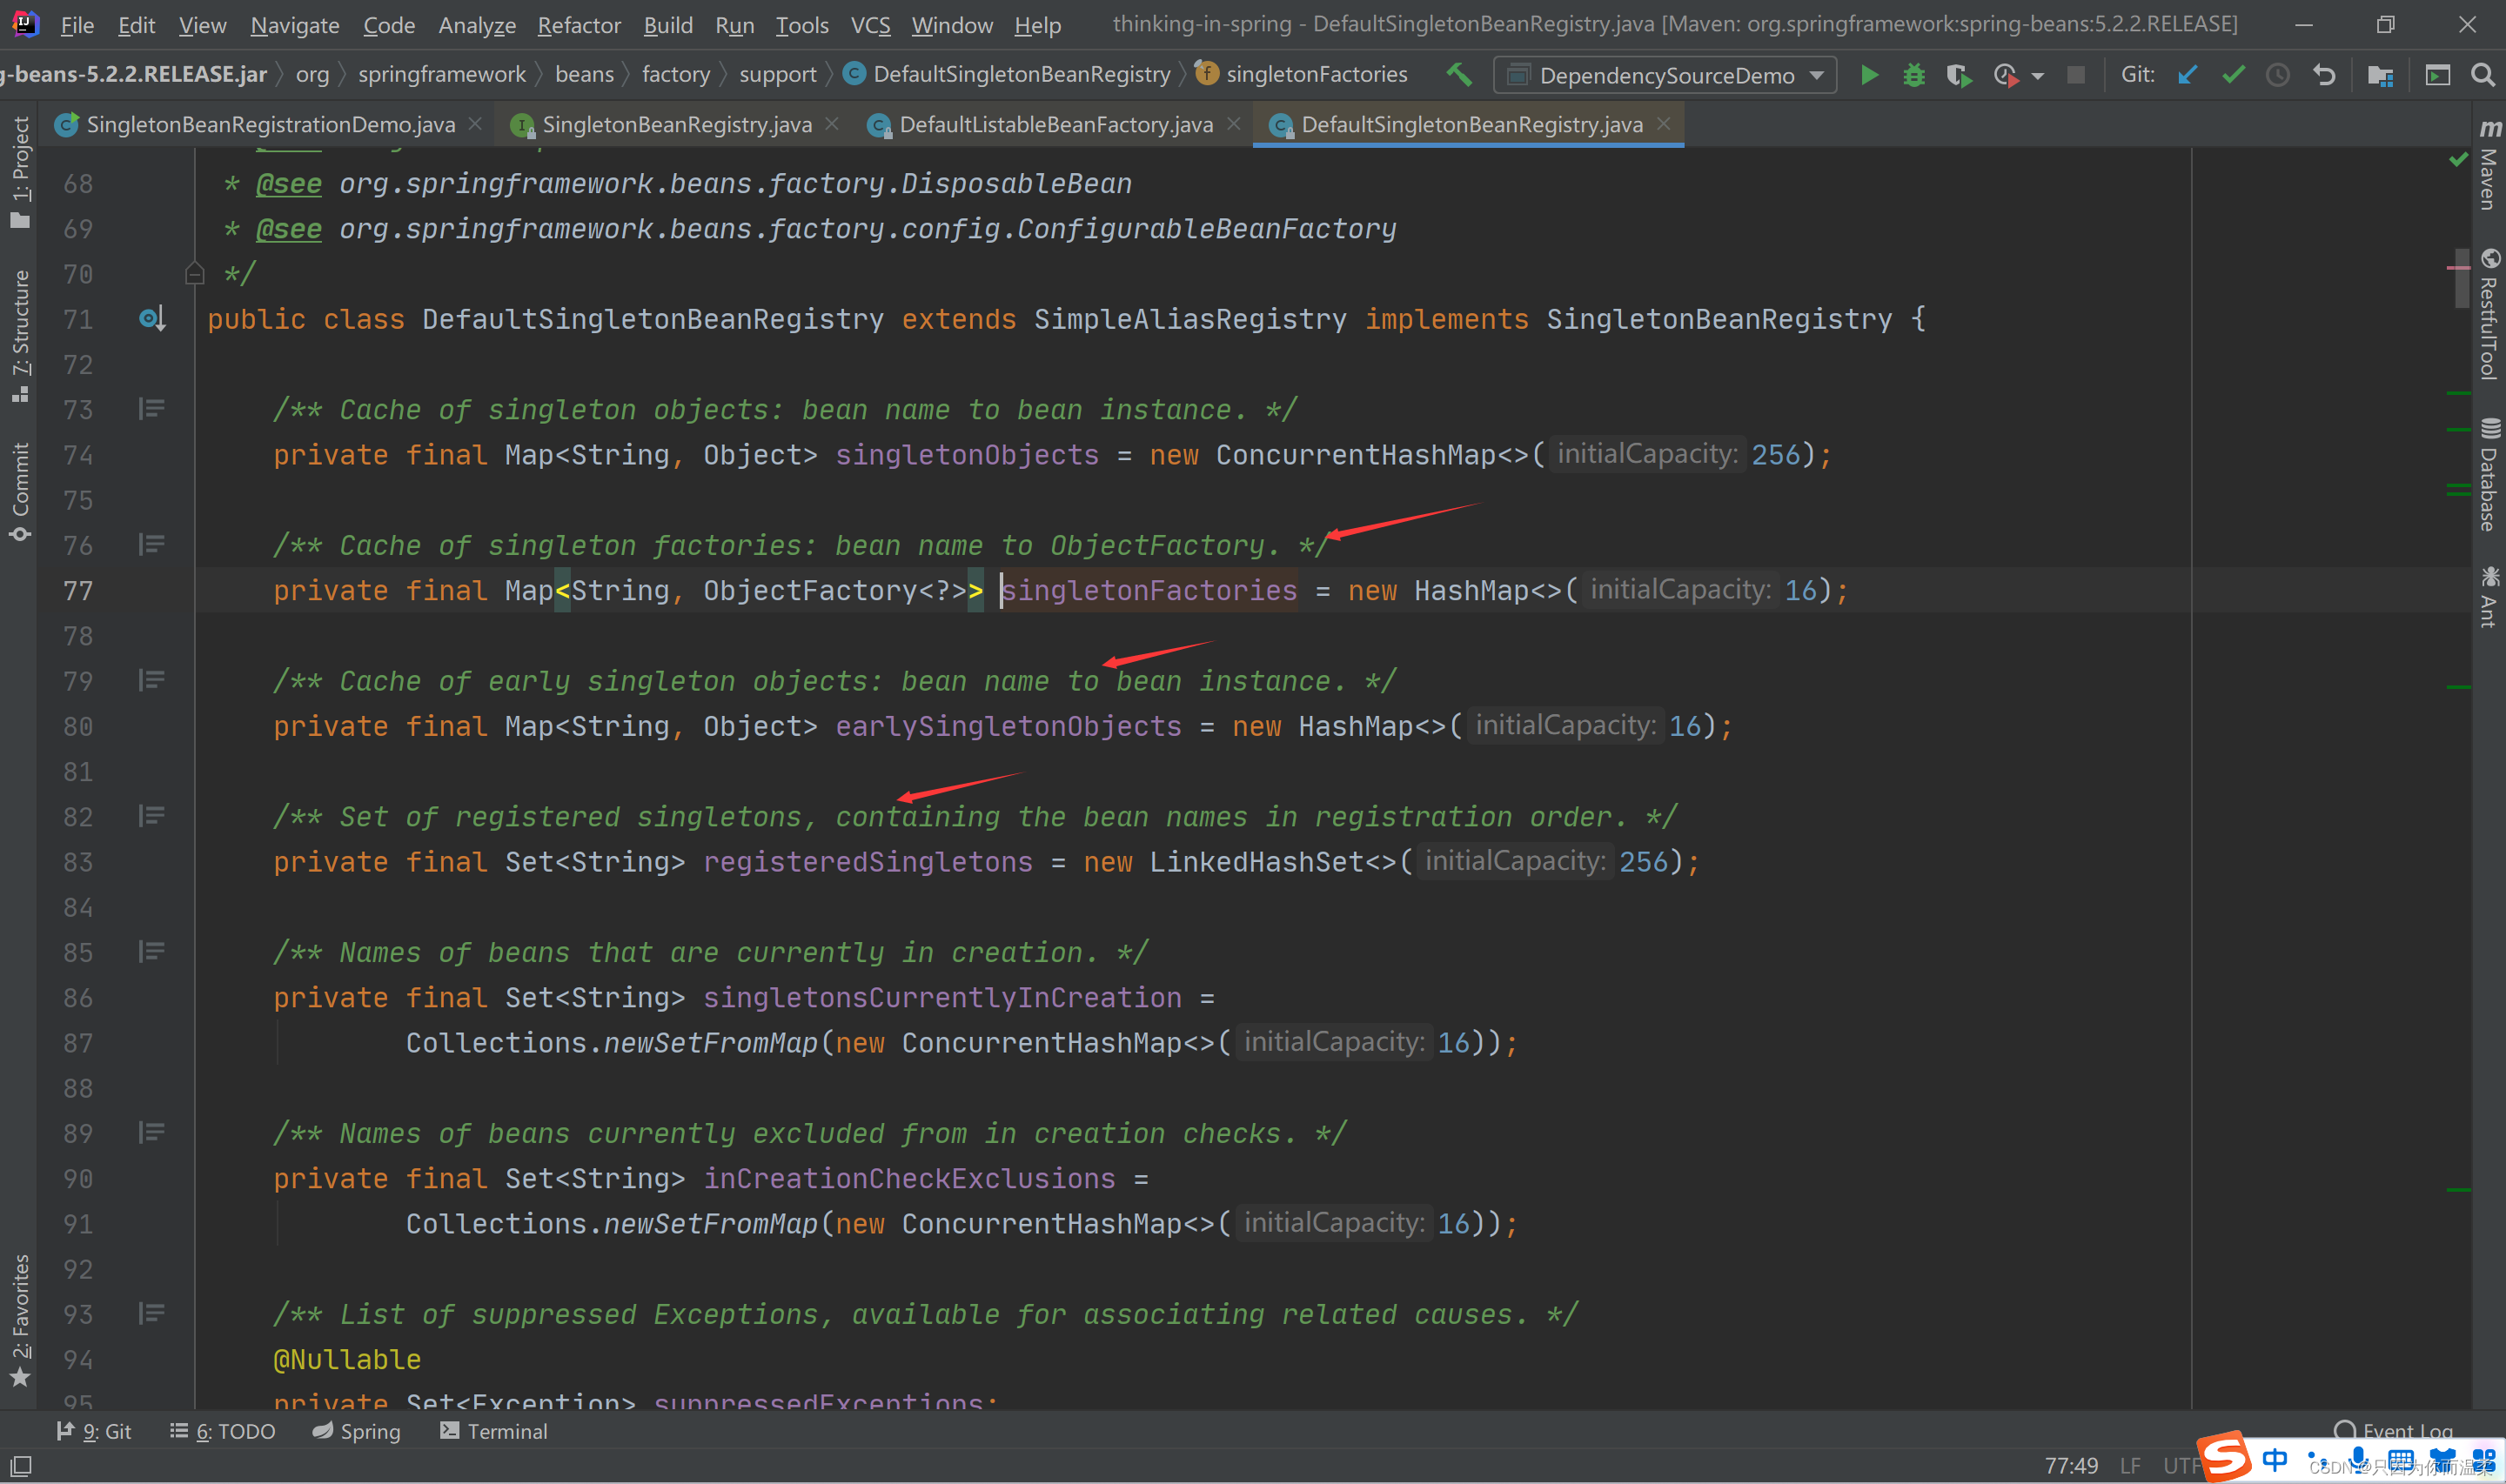Click Git Update Project blue arrow

pos(2188,75)
